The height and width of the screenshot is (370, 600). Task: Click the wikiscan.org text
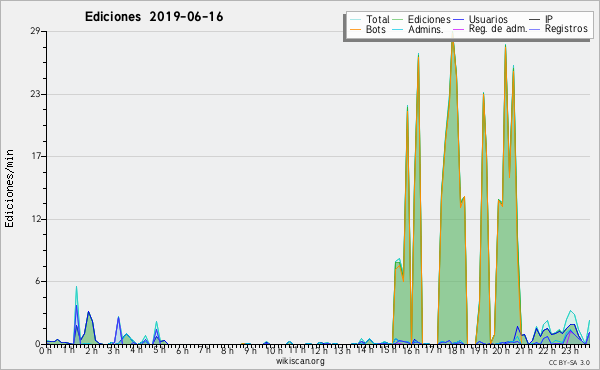point(300,361)
